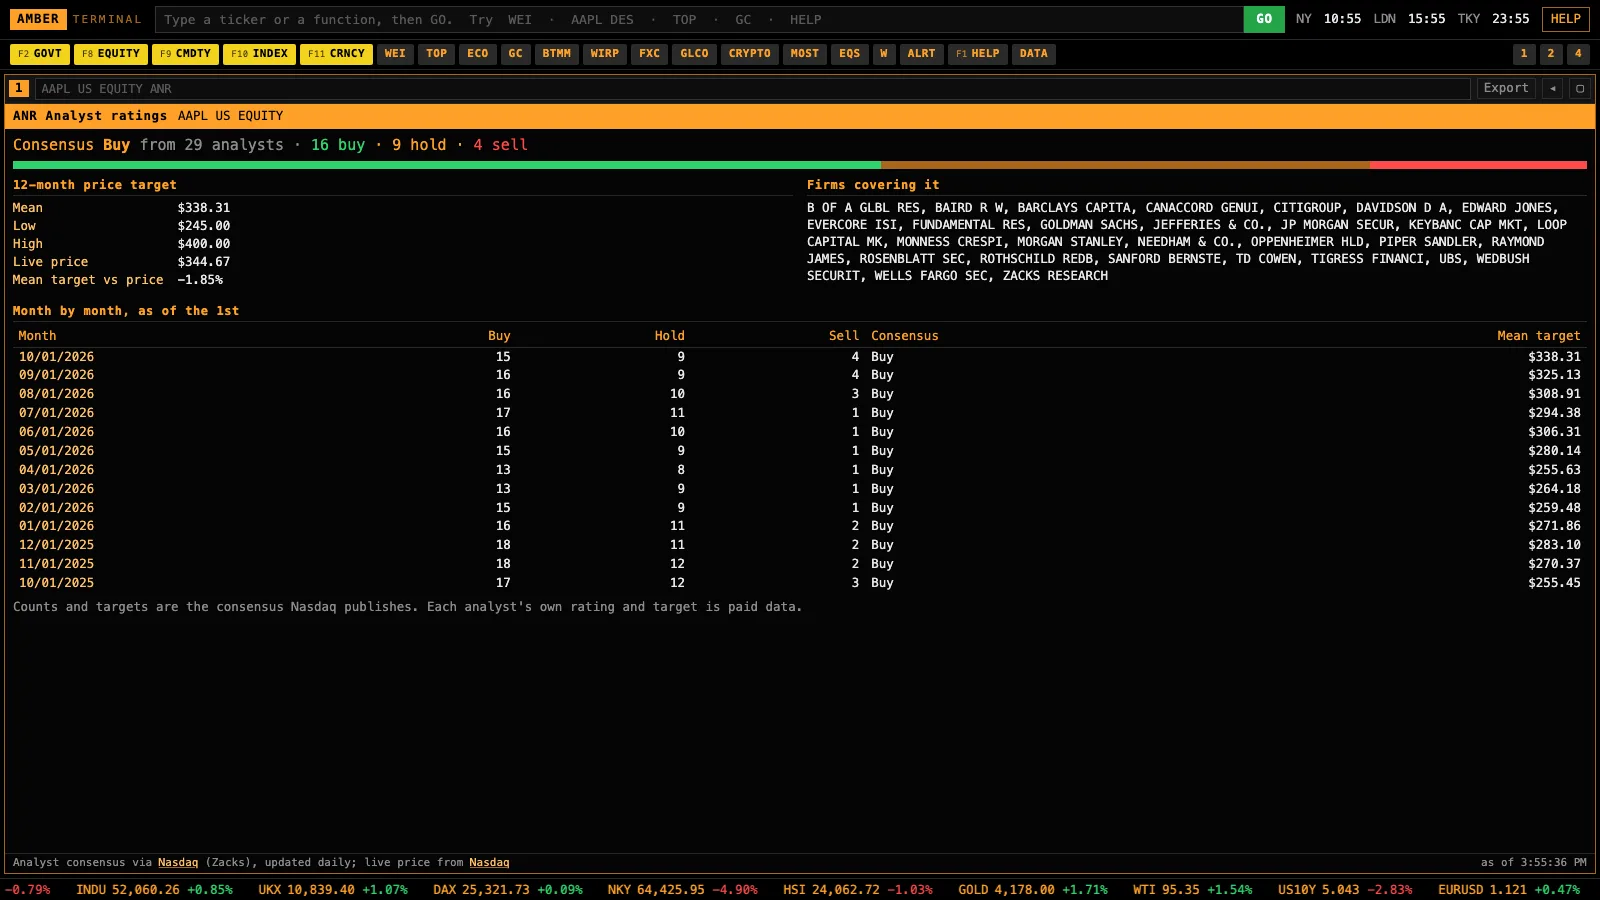Open the F9 CMDTY function key
The image size is (1600, 900).
185,54
